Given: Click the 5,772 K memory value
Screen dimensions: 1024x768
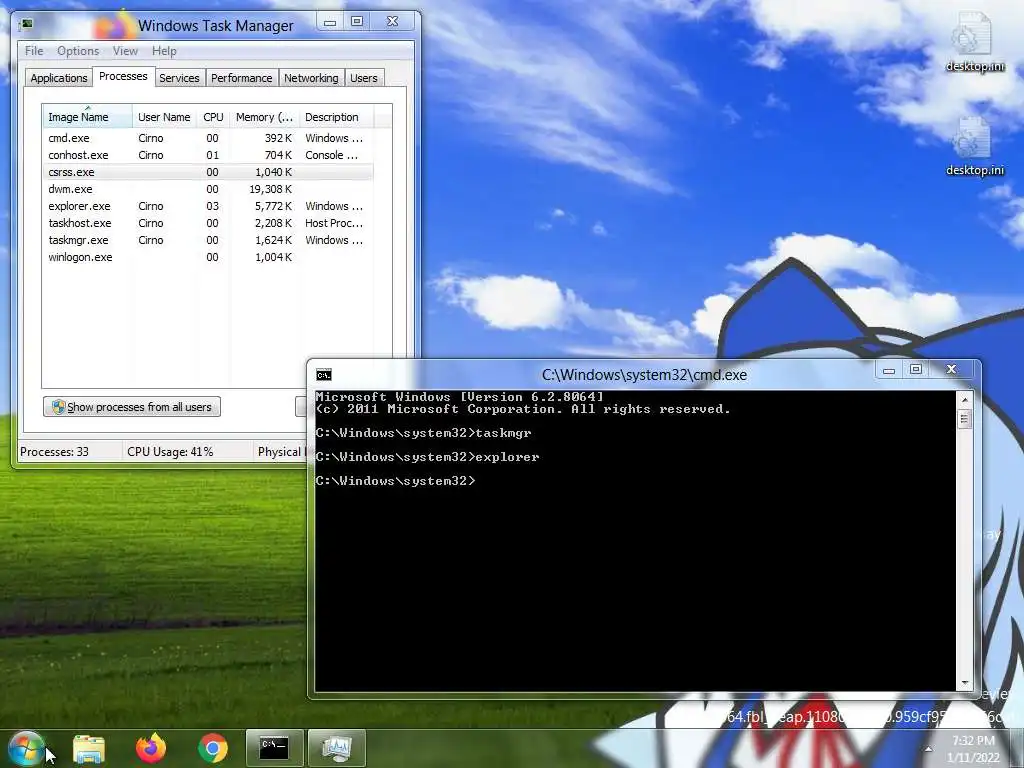Looking at the screenshot, I should pyautogui.click(x=273, y=206).
